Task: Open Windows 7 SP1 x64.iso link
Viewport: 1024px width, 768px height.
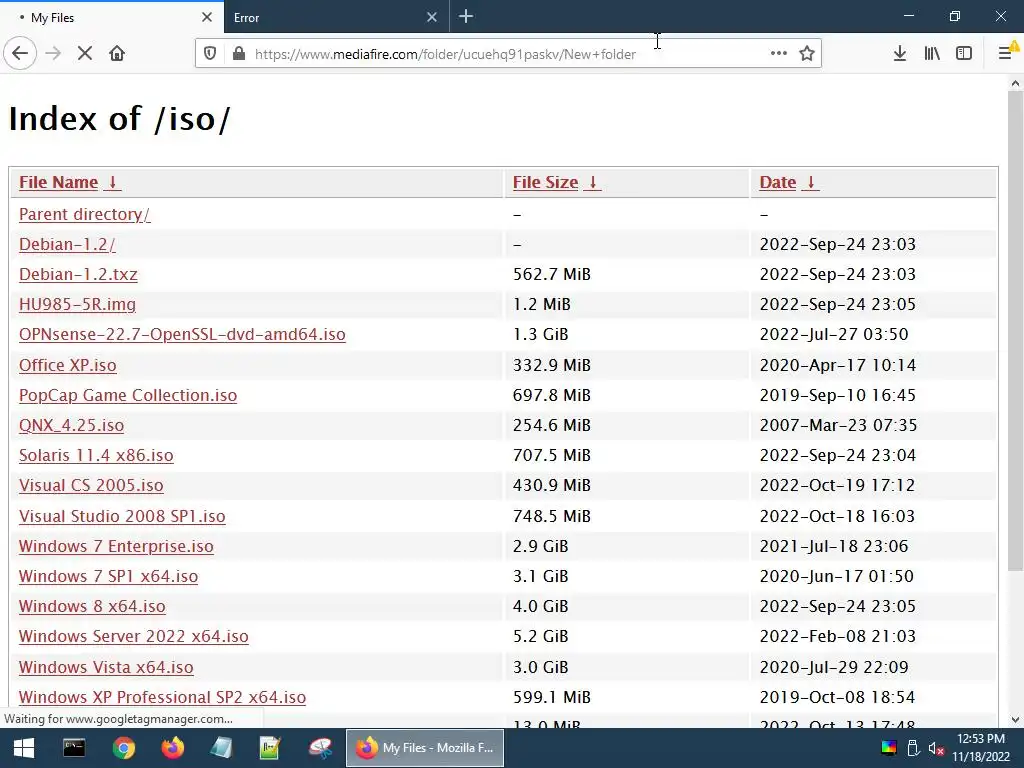Action: coord(108,576)
